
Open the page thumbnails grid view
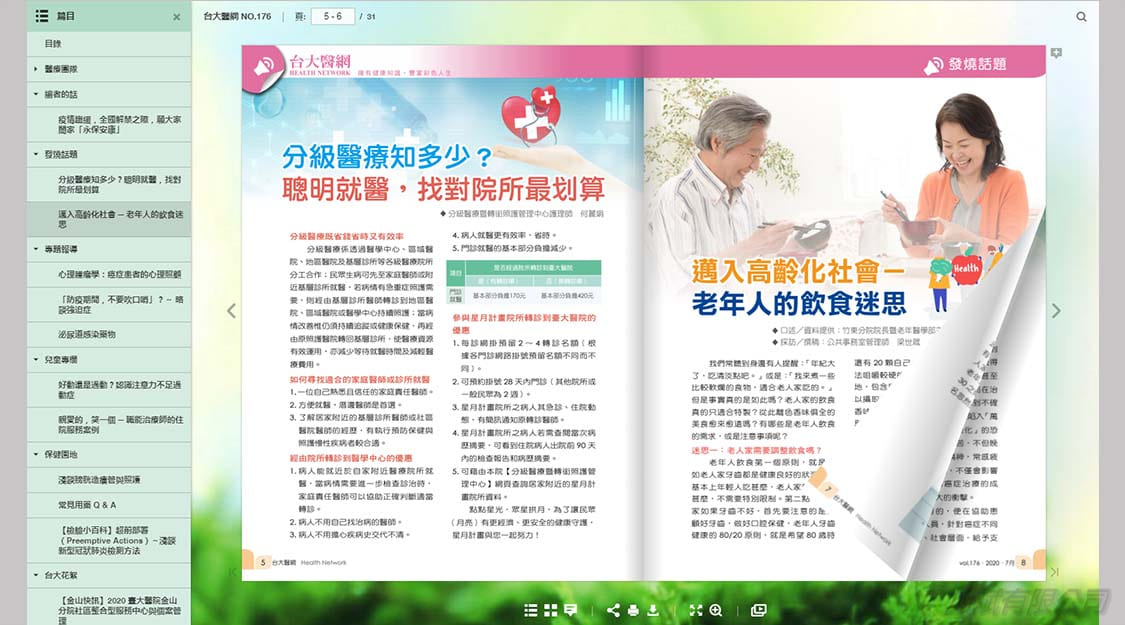tap(550, 610)
